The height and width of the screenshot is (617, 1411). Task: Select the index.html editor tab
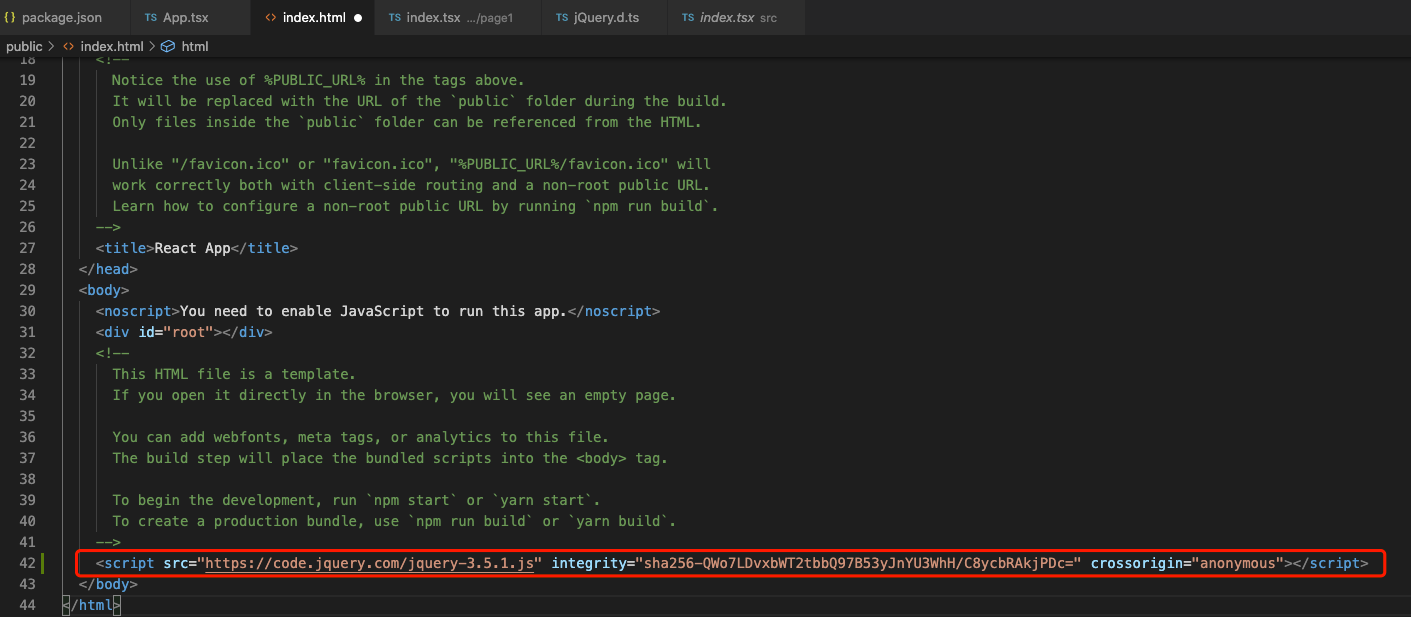(x=312, y=18)
